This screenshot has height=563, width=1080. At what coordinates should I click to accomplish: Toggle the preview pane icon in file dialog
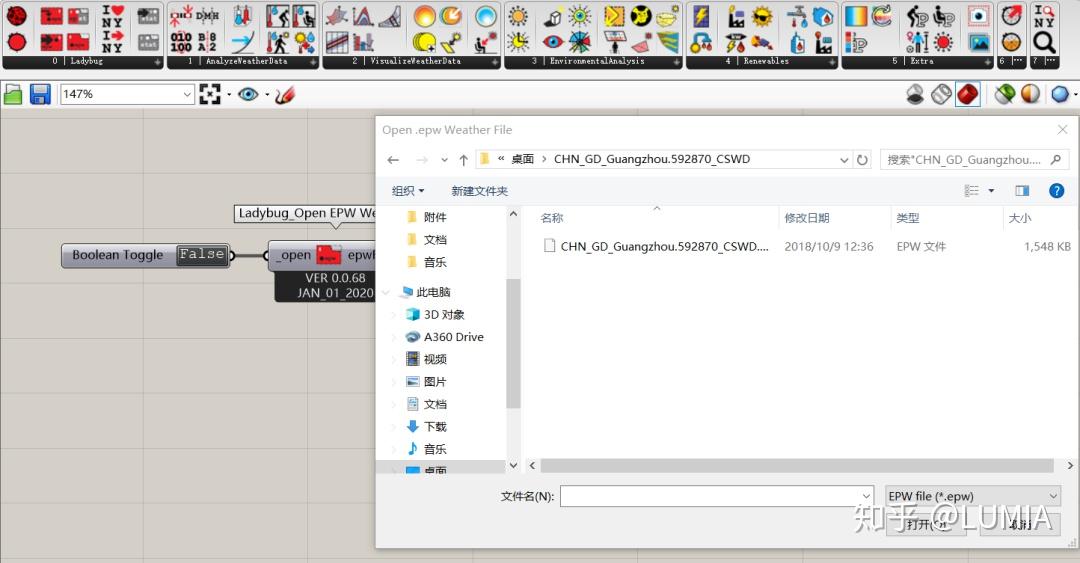pos(1021,190)
